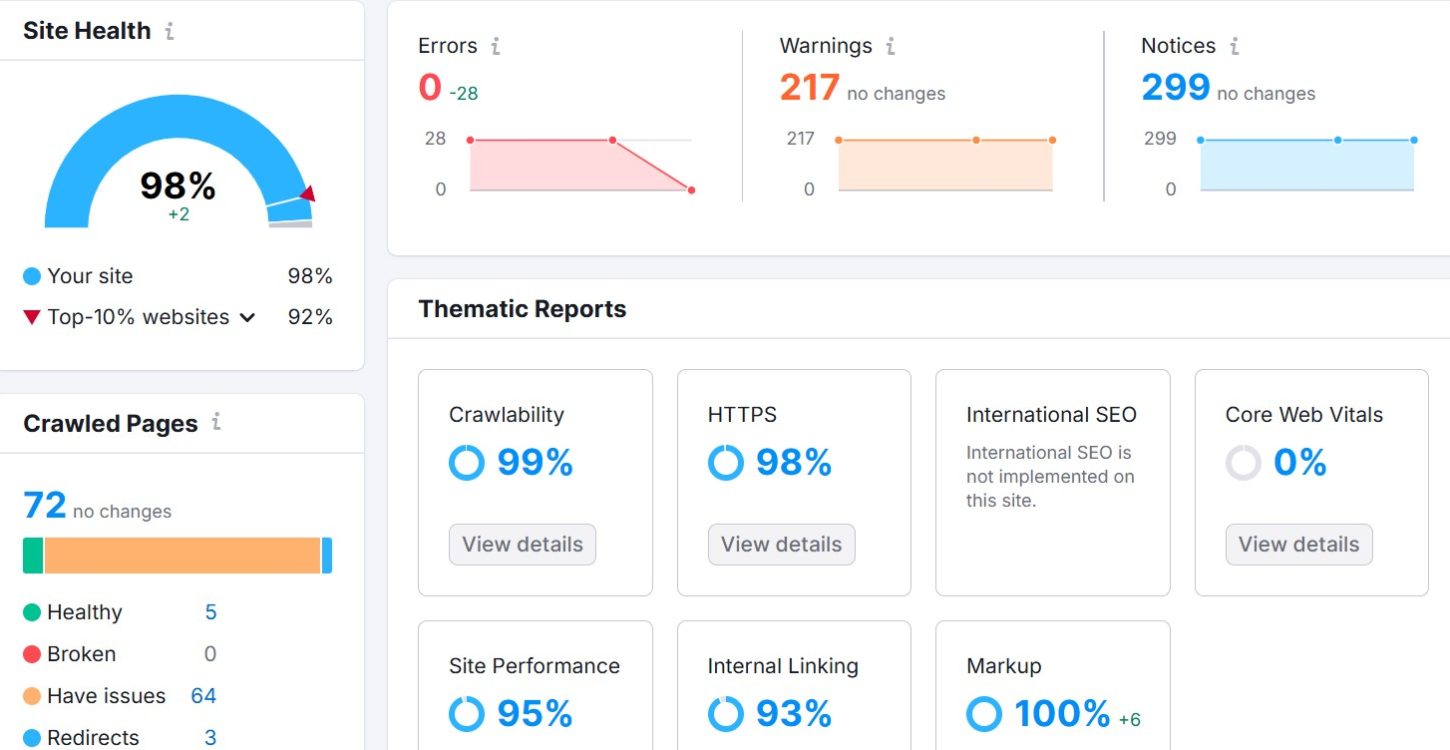Viewport: 1450px width, 750px height.
Task: Select the Site Performance donut icon
Action: tap(466, 714)
